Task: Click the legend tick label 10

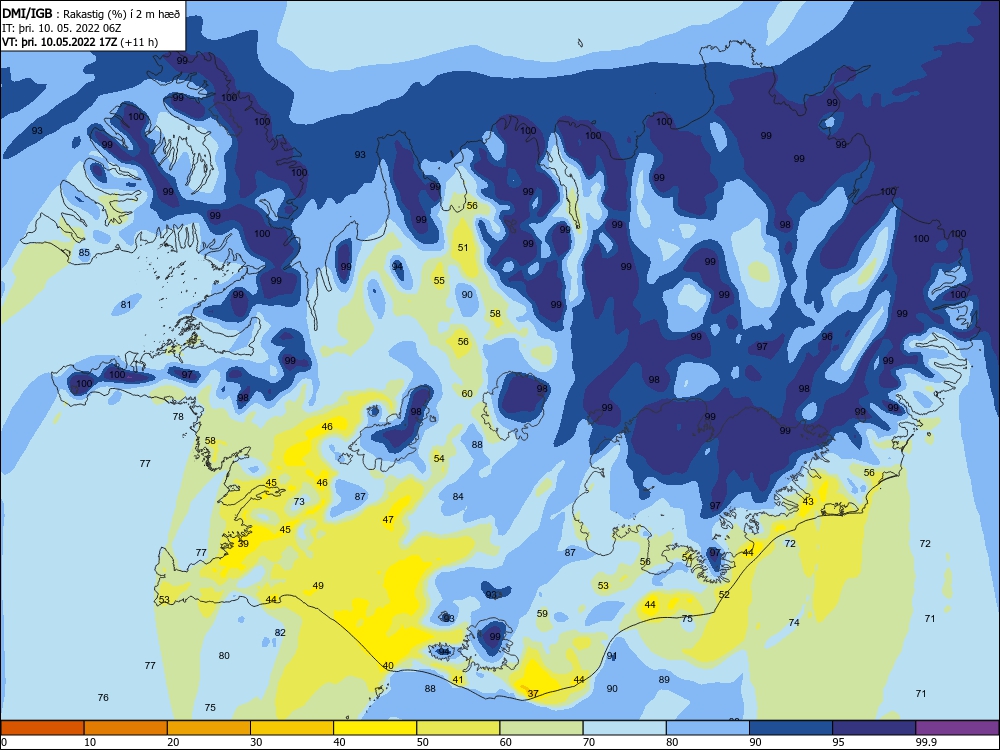Action: [x=90, y=742]
